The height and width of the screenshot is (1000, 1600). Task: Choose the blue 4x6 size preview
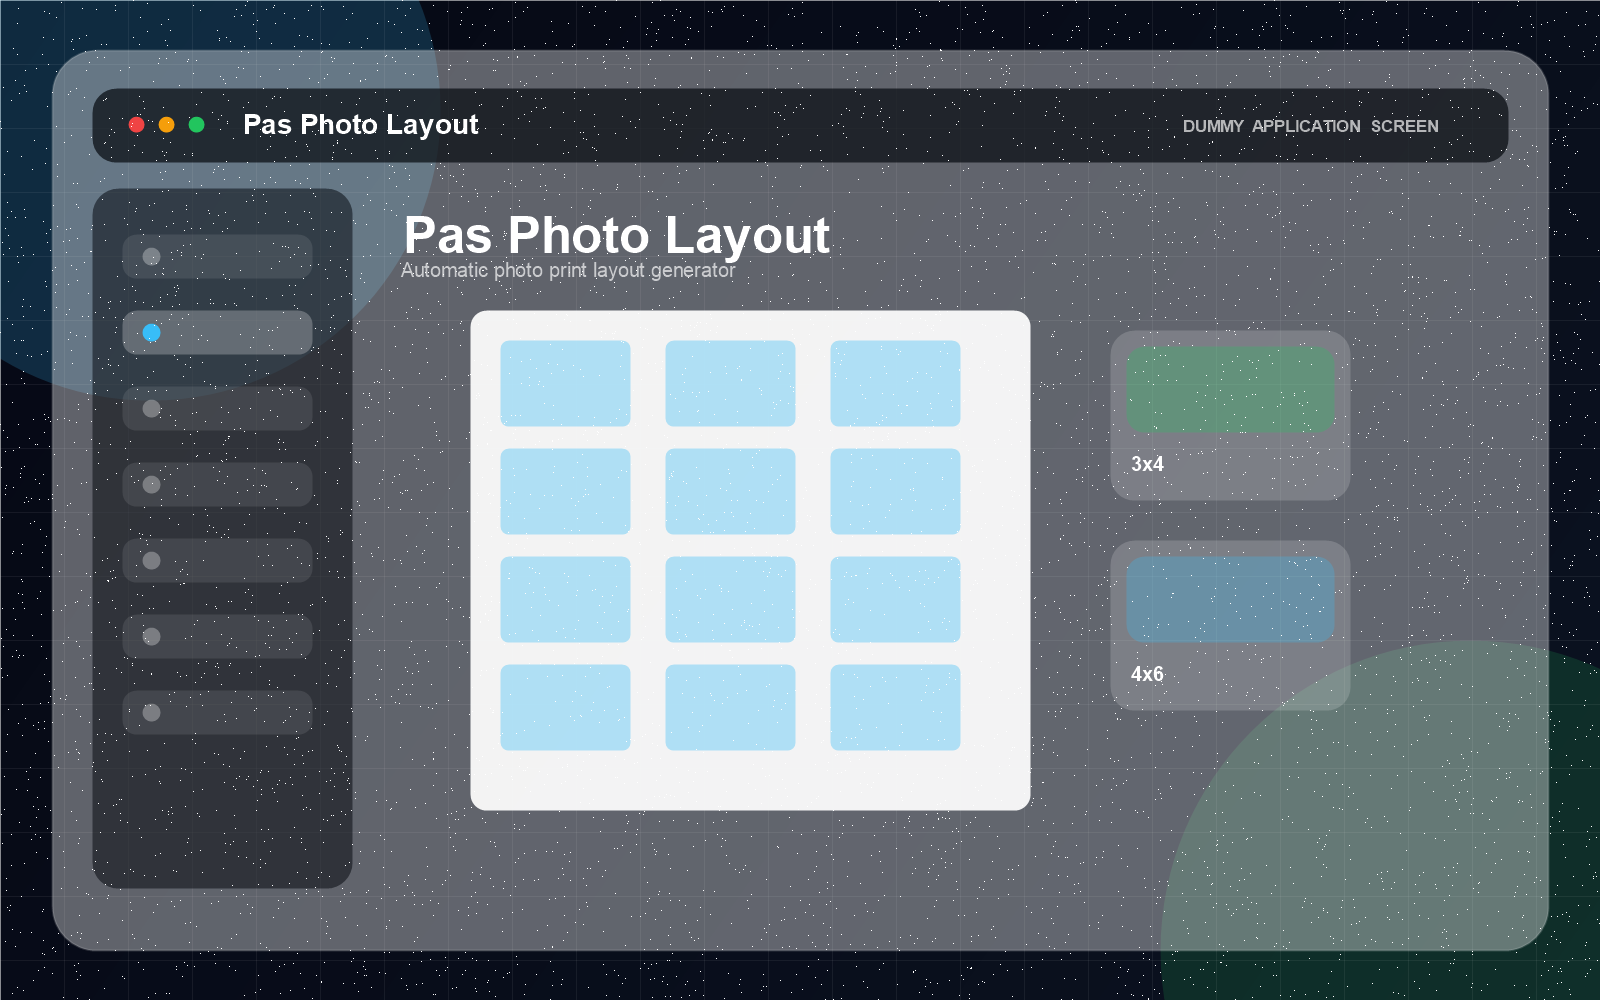point(1230,599)
